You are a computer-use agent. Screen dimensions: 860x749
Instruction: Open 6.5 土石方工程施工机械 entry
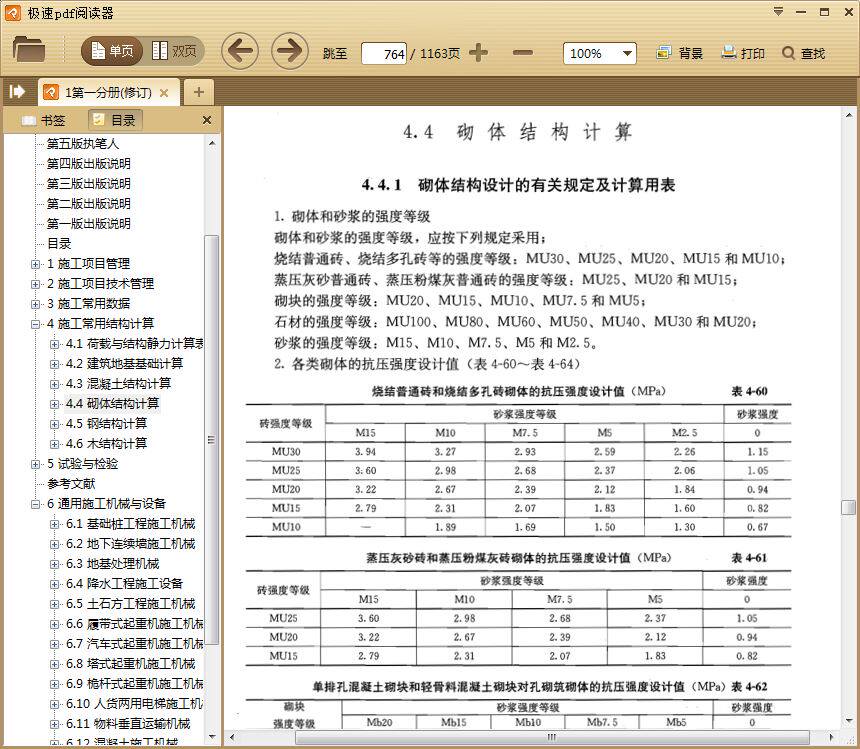pos(131,604)
